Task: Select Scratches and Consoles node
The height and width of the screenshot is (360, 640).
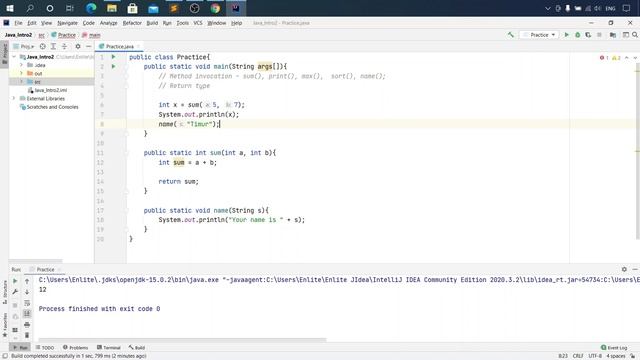Action: coord(49,107)
